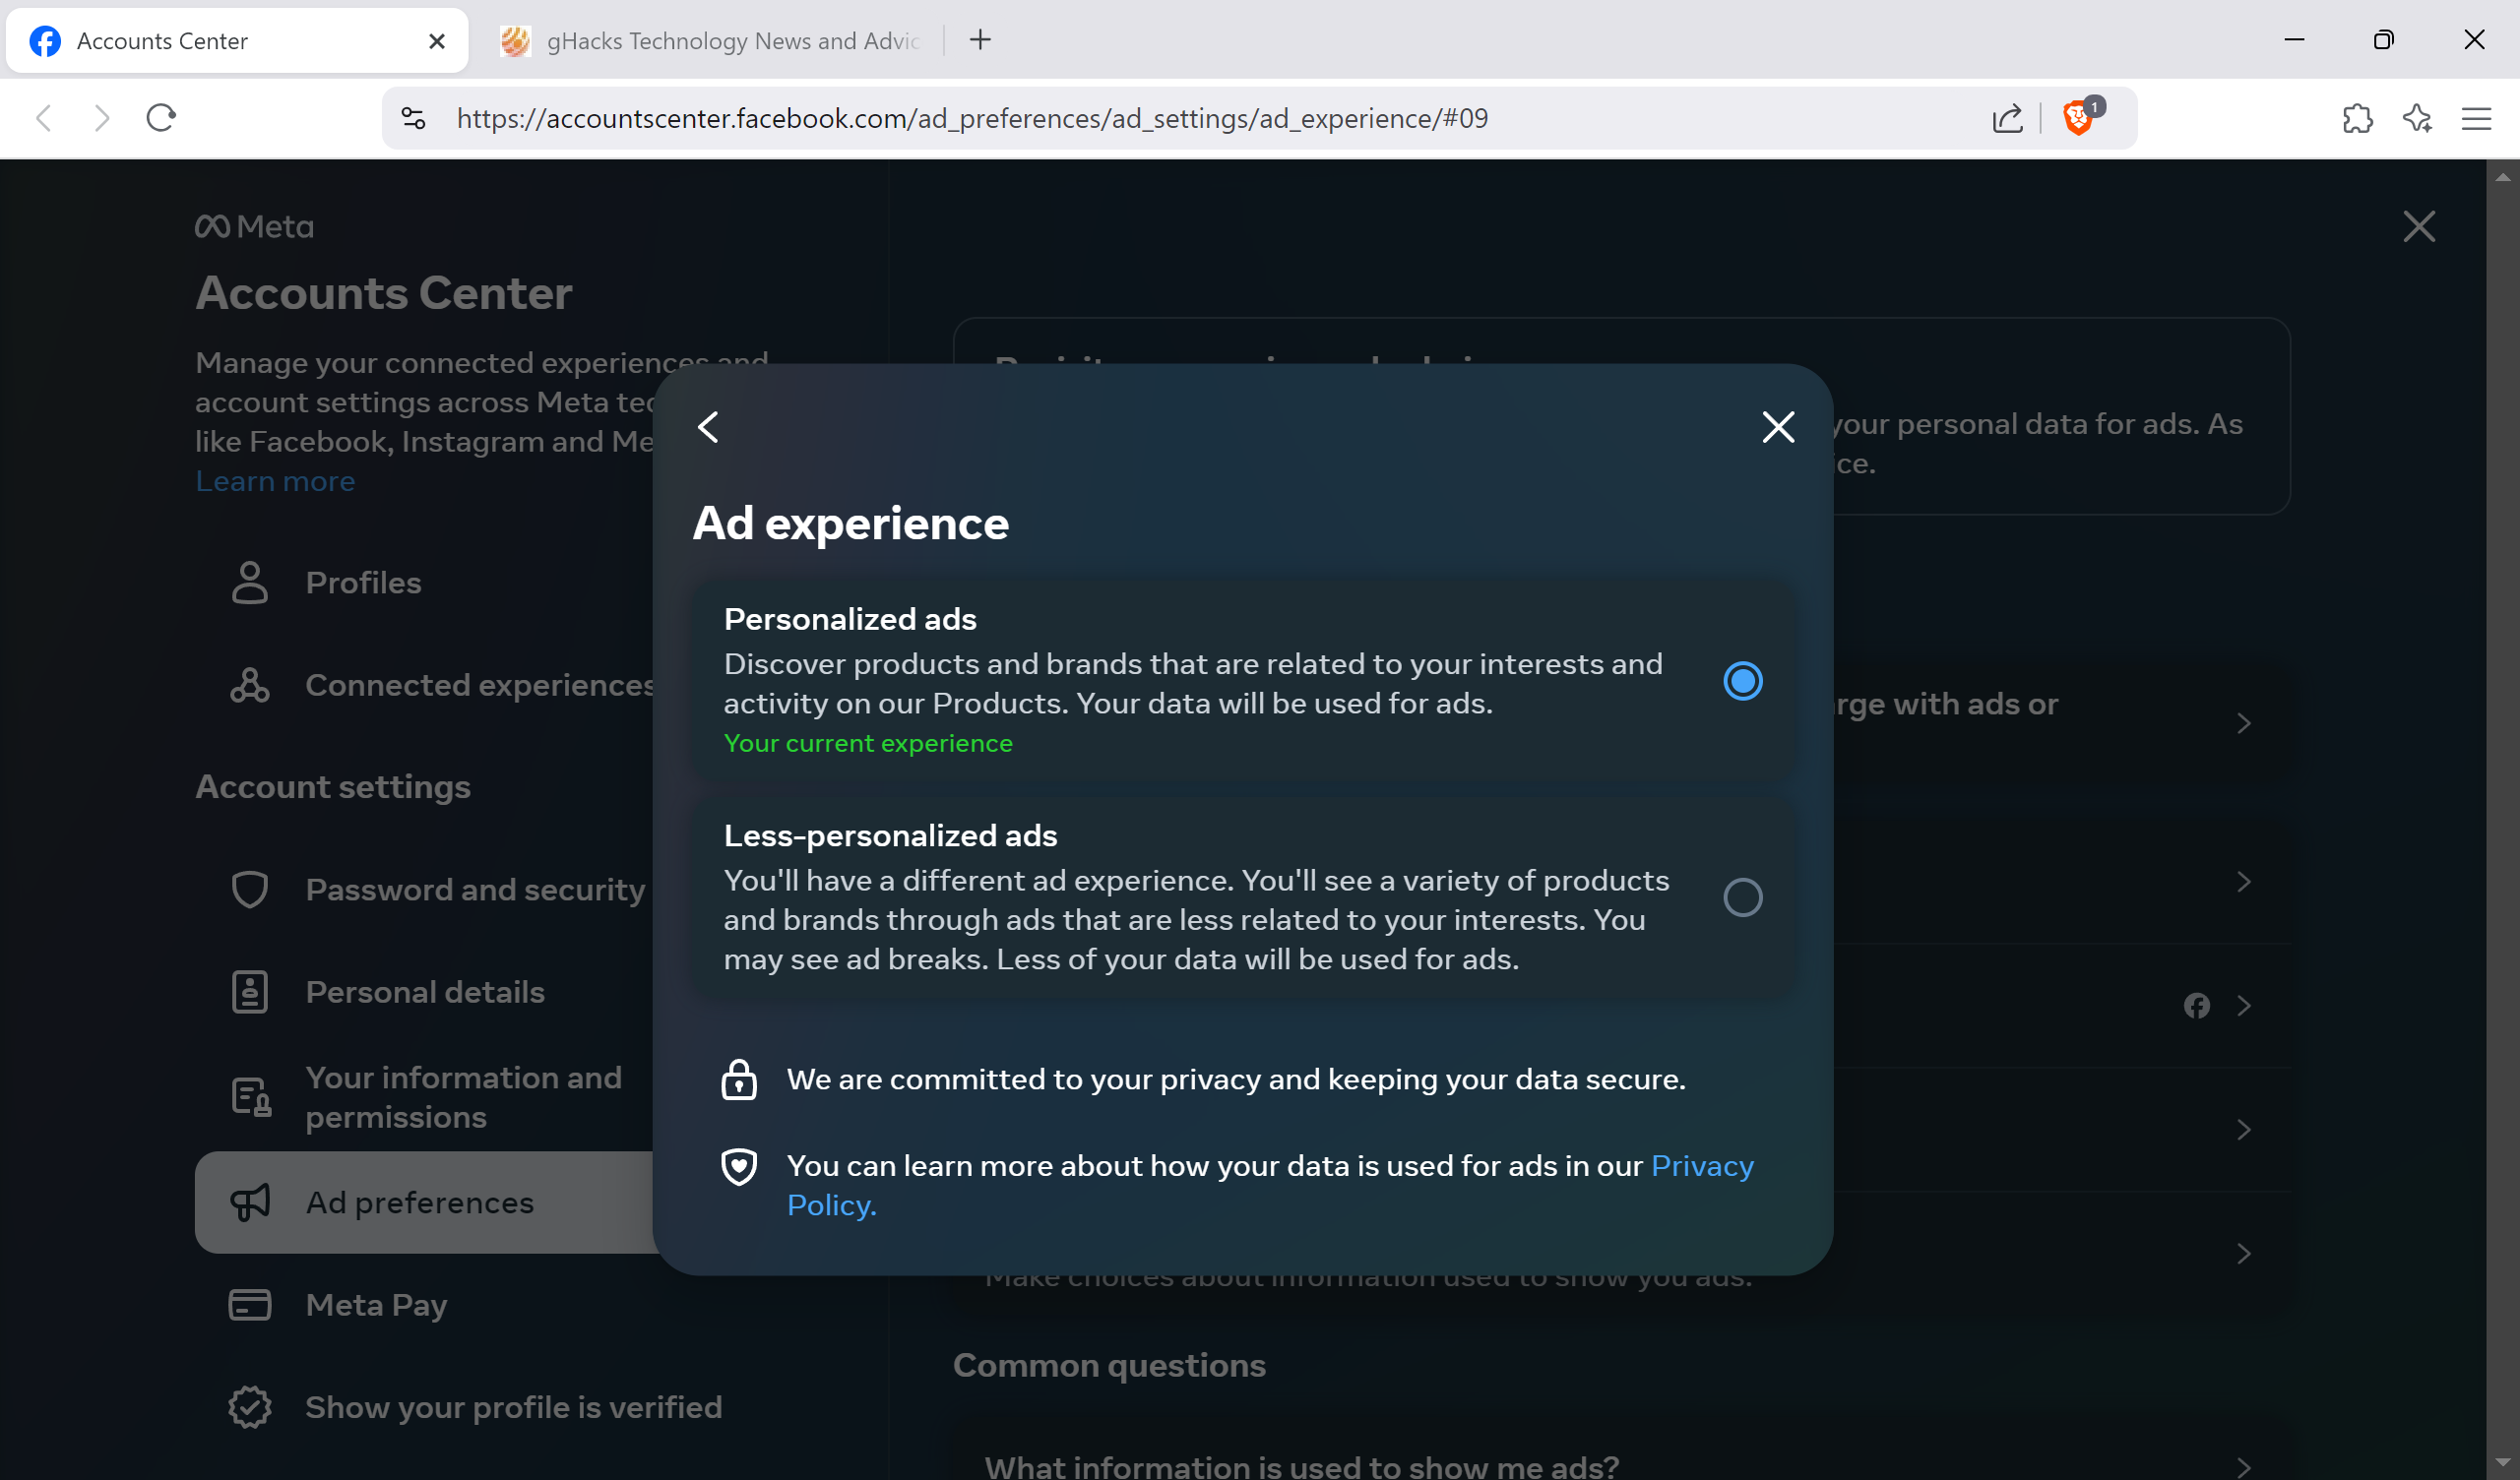Expand the row next to the Facebook icon
This screenshot has height=1480, width=2520.
(x=2244, y=1006)
